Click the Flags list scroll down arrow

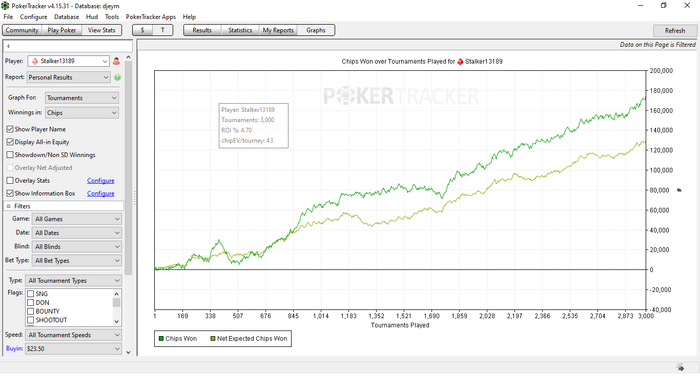pos(117,321)
